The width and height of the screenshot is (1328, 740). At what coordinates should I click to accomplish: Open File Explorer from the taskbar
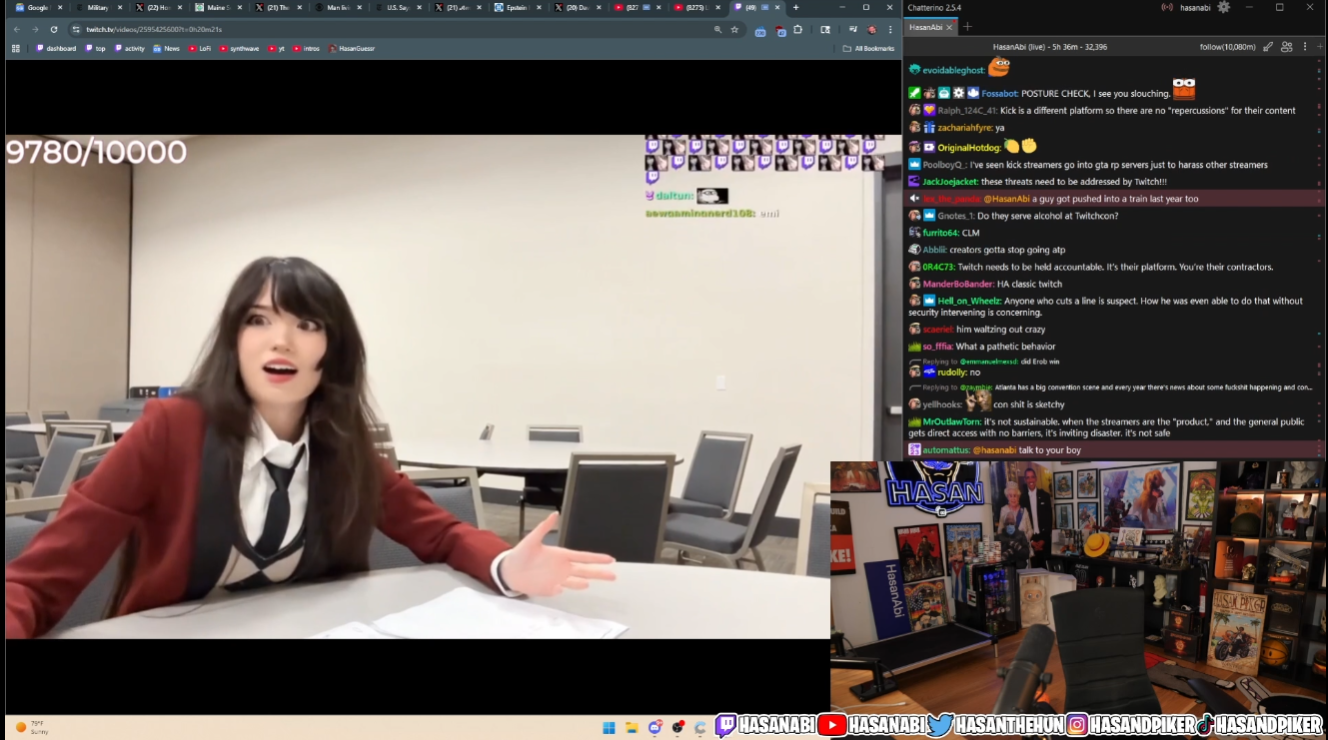click(632, 727)
